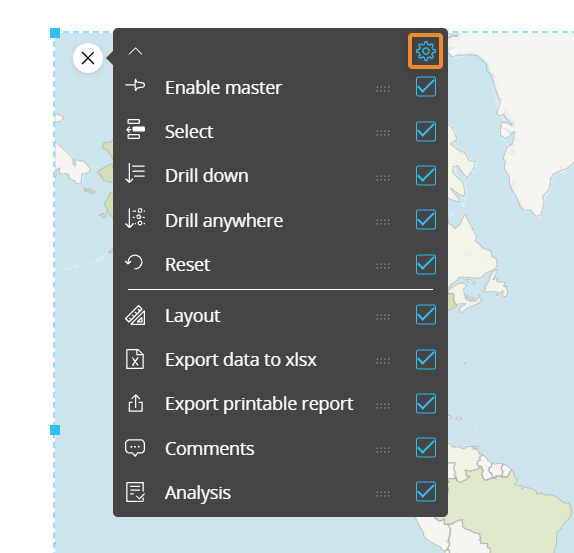574x553 pixels.
Task: Choose the Comments menu entry
Action: (x=209, y=449)
